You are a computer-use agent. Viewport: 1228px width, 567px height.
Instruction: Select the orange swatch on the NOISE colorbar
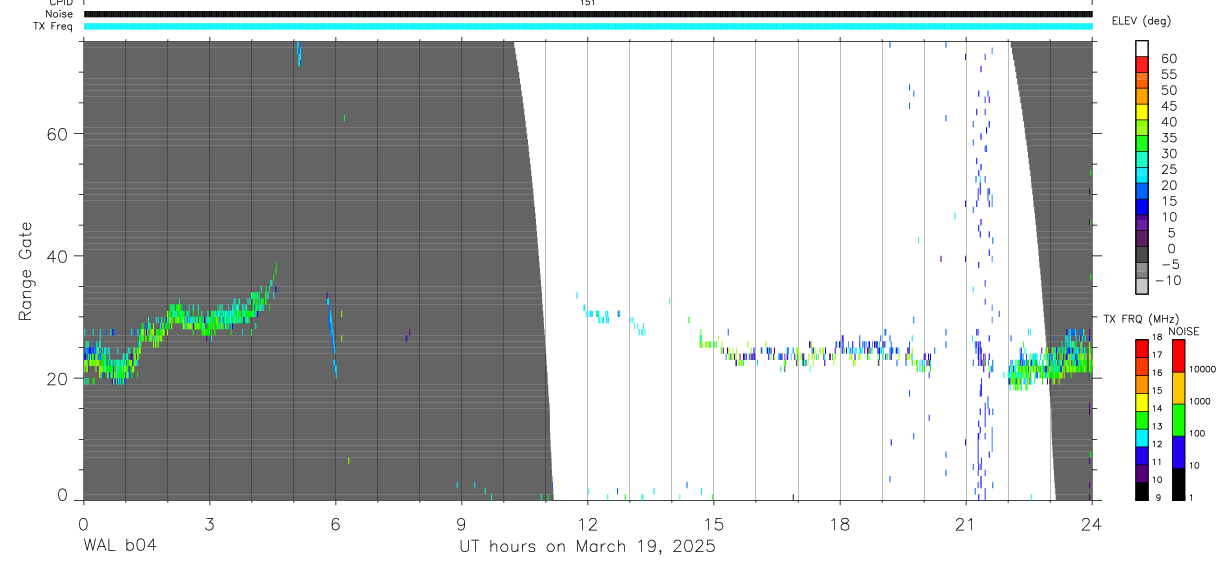(1179, 388)
